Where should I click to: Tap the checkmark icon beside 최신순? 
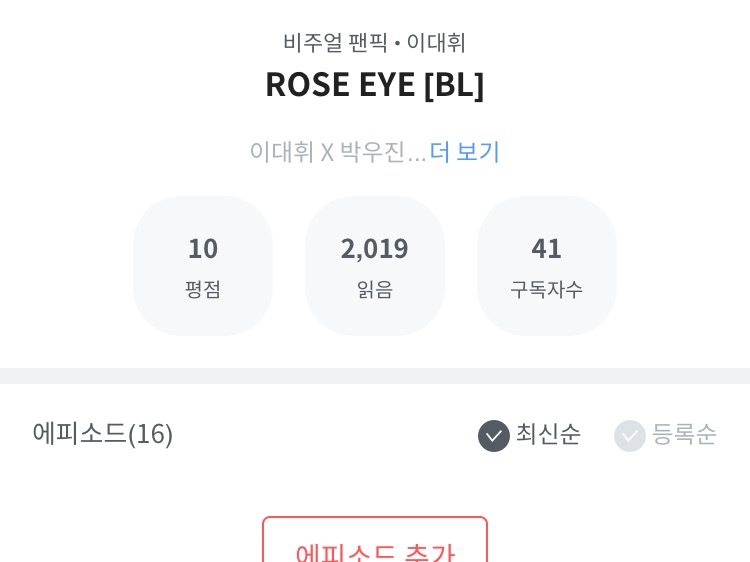tap(494, 435)
